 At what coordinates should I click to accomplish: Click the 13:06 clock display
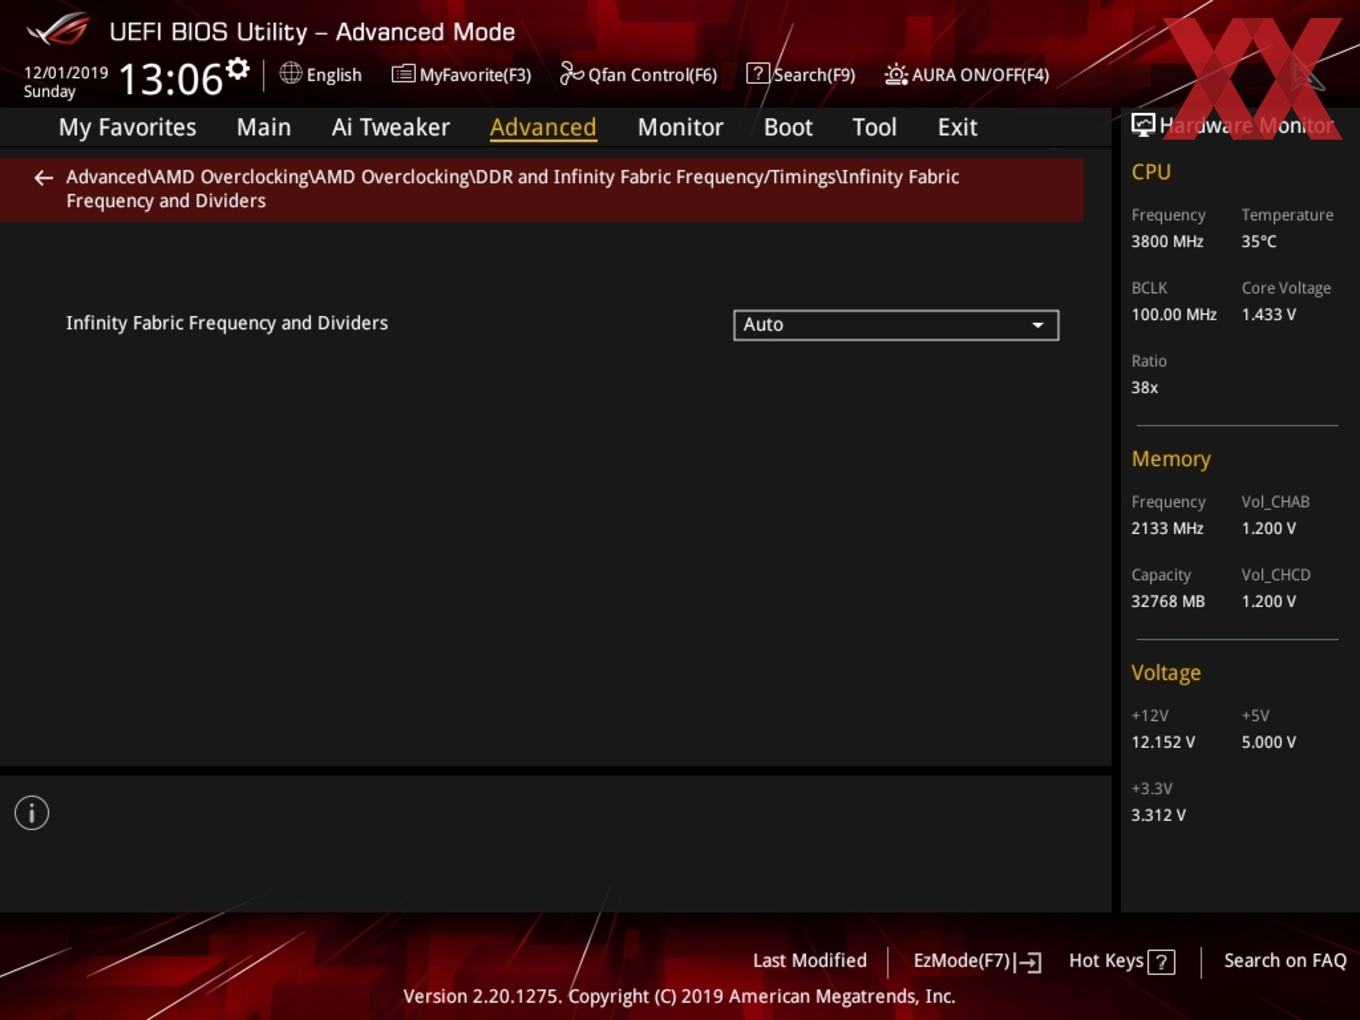pos(170,79)
